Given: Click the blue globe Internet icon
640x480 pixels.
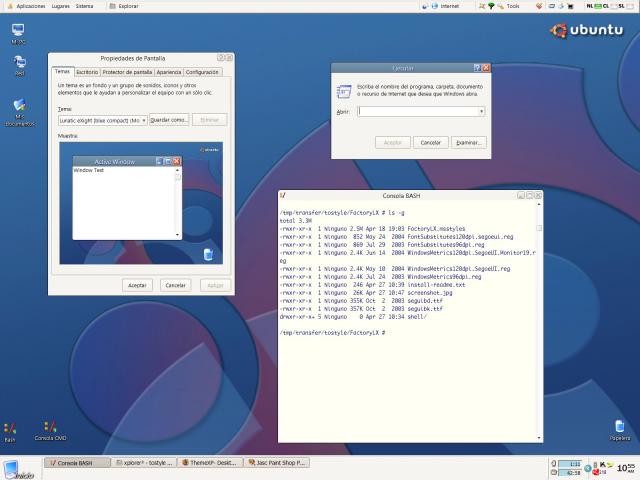Looking at the screenshot, I should 434,6.
